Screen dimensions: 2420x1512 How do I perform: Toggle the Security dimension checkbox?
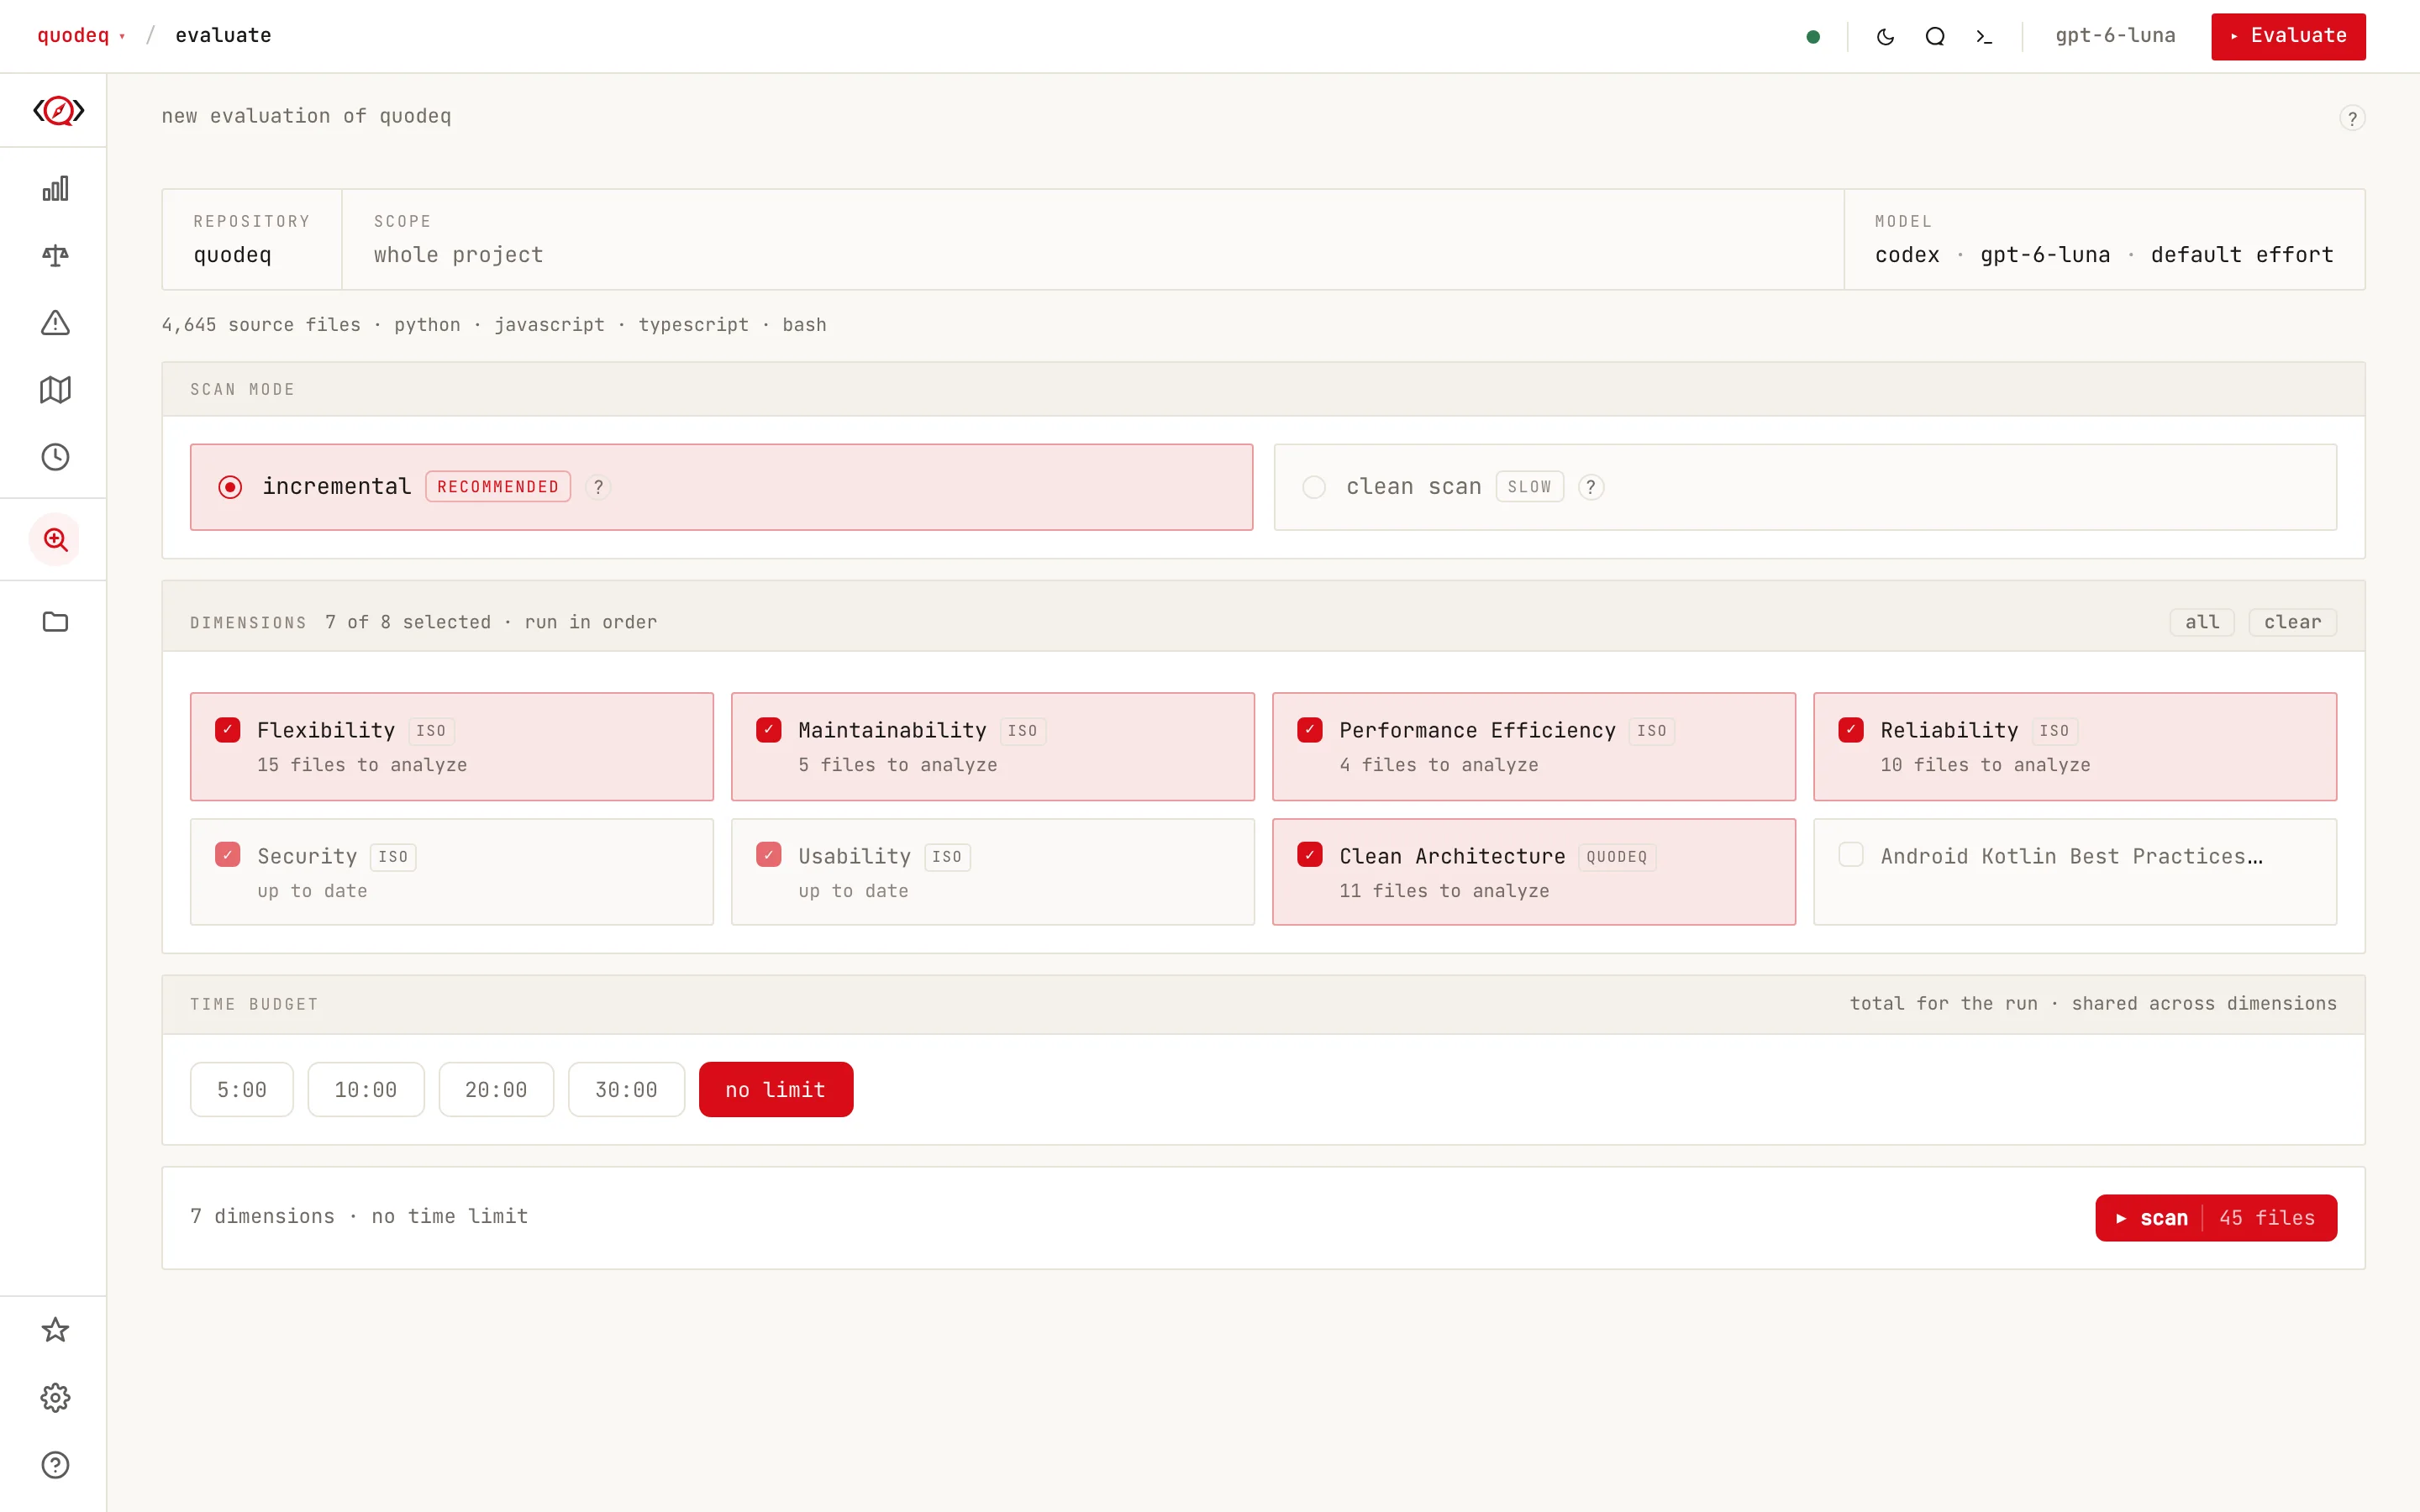228,855
